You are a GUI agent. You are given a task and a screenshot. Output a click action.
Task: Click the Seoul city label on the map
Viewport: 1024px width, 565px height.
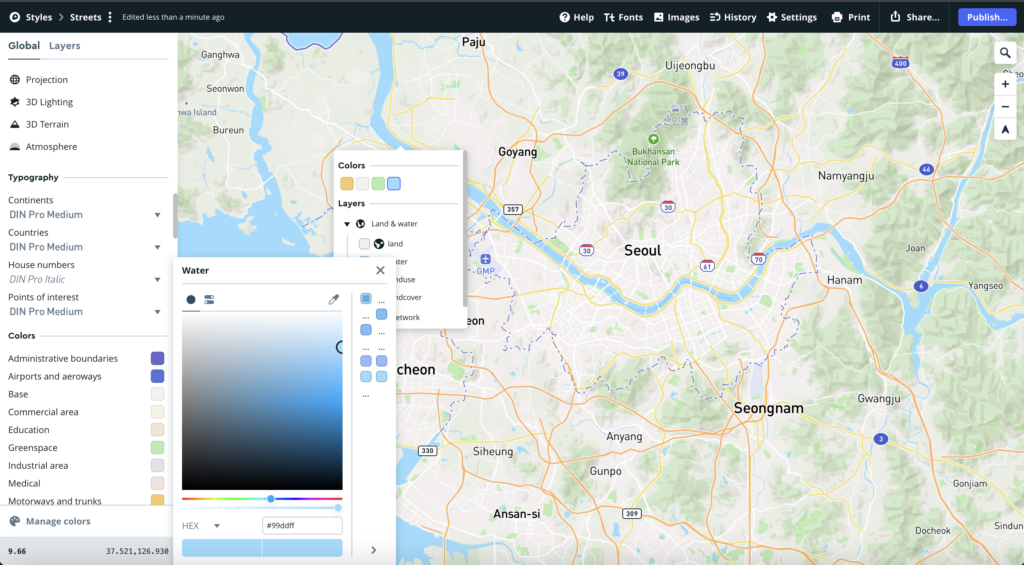tap(643, 250)
